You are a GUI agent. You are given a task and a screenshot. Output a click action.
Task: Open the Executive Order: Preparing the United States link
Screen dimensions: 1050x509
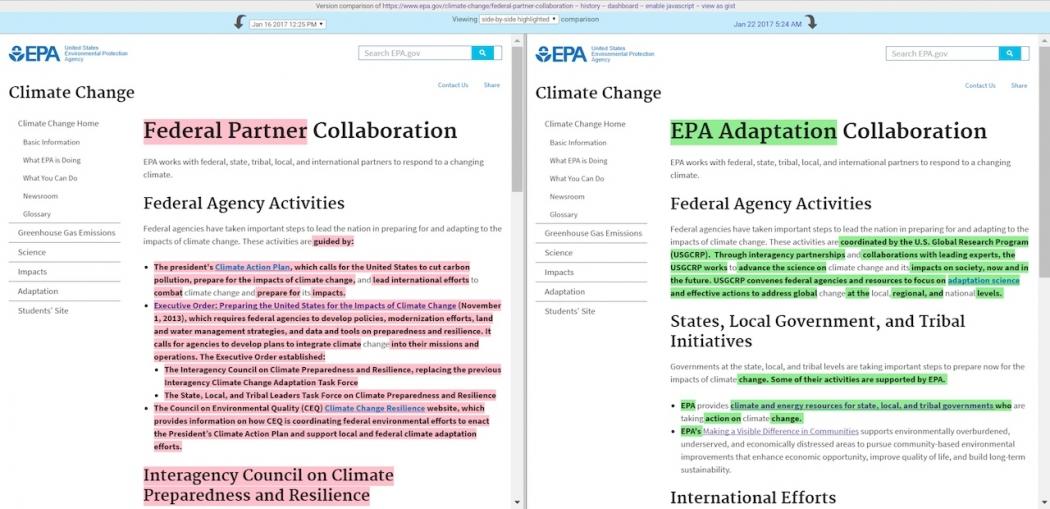[305, 305]
